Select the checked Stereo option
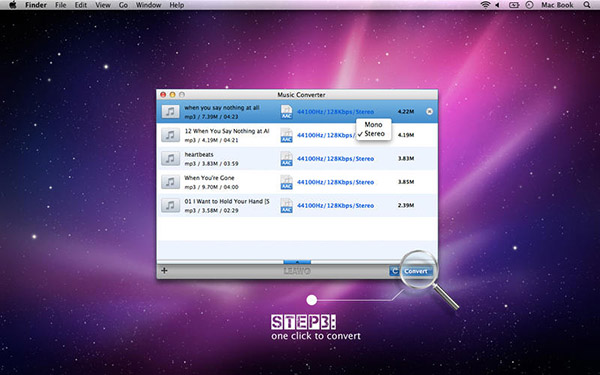Image resolution: width=600 pixels, height=375 pixels. pyautogui.click(x=373, y=134)
